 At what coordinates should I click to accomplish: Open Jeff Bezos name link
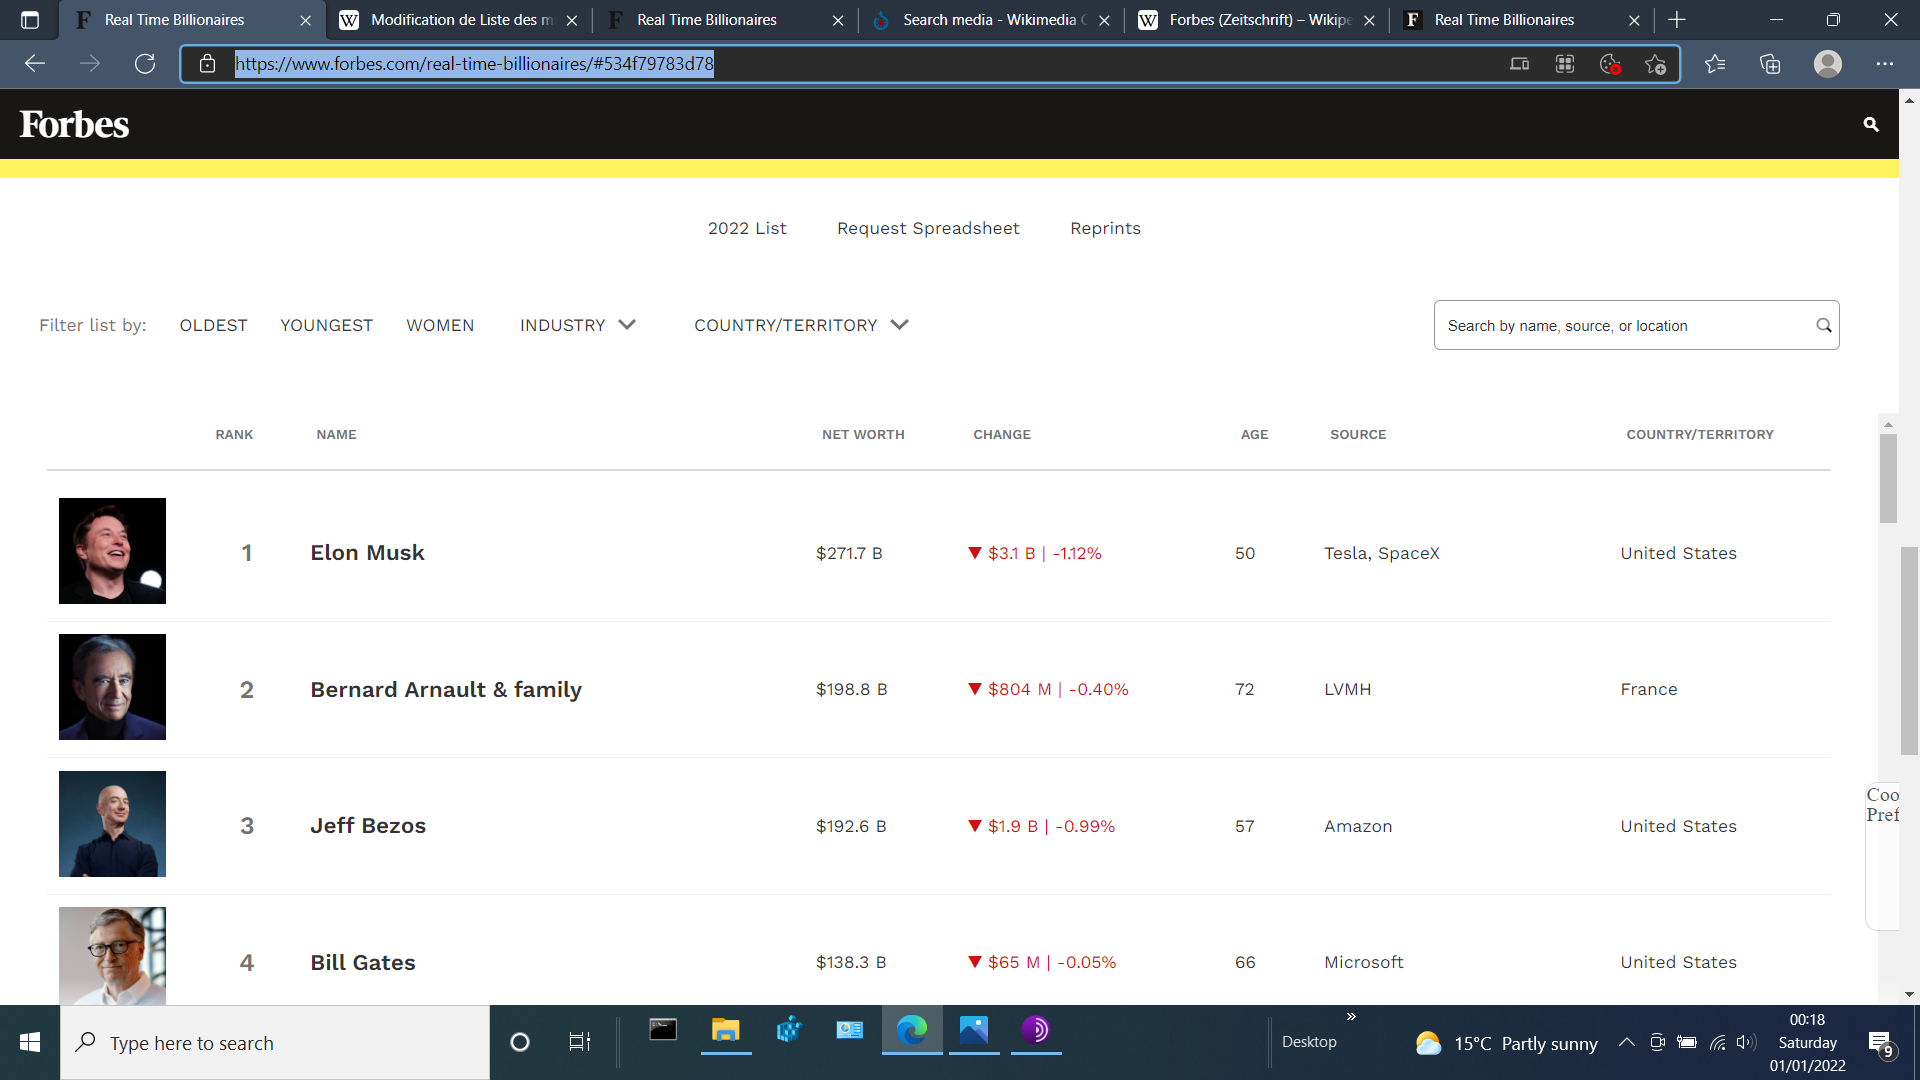pyautogui.click(x=368, y=826)
